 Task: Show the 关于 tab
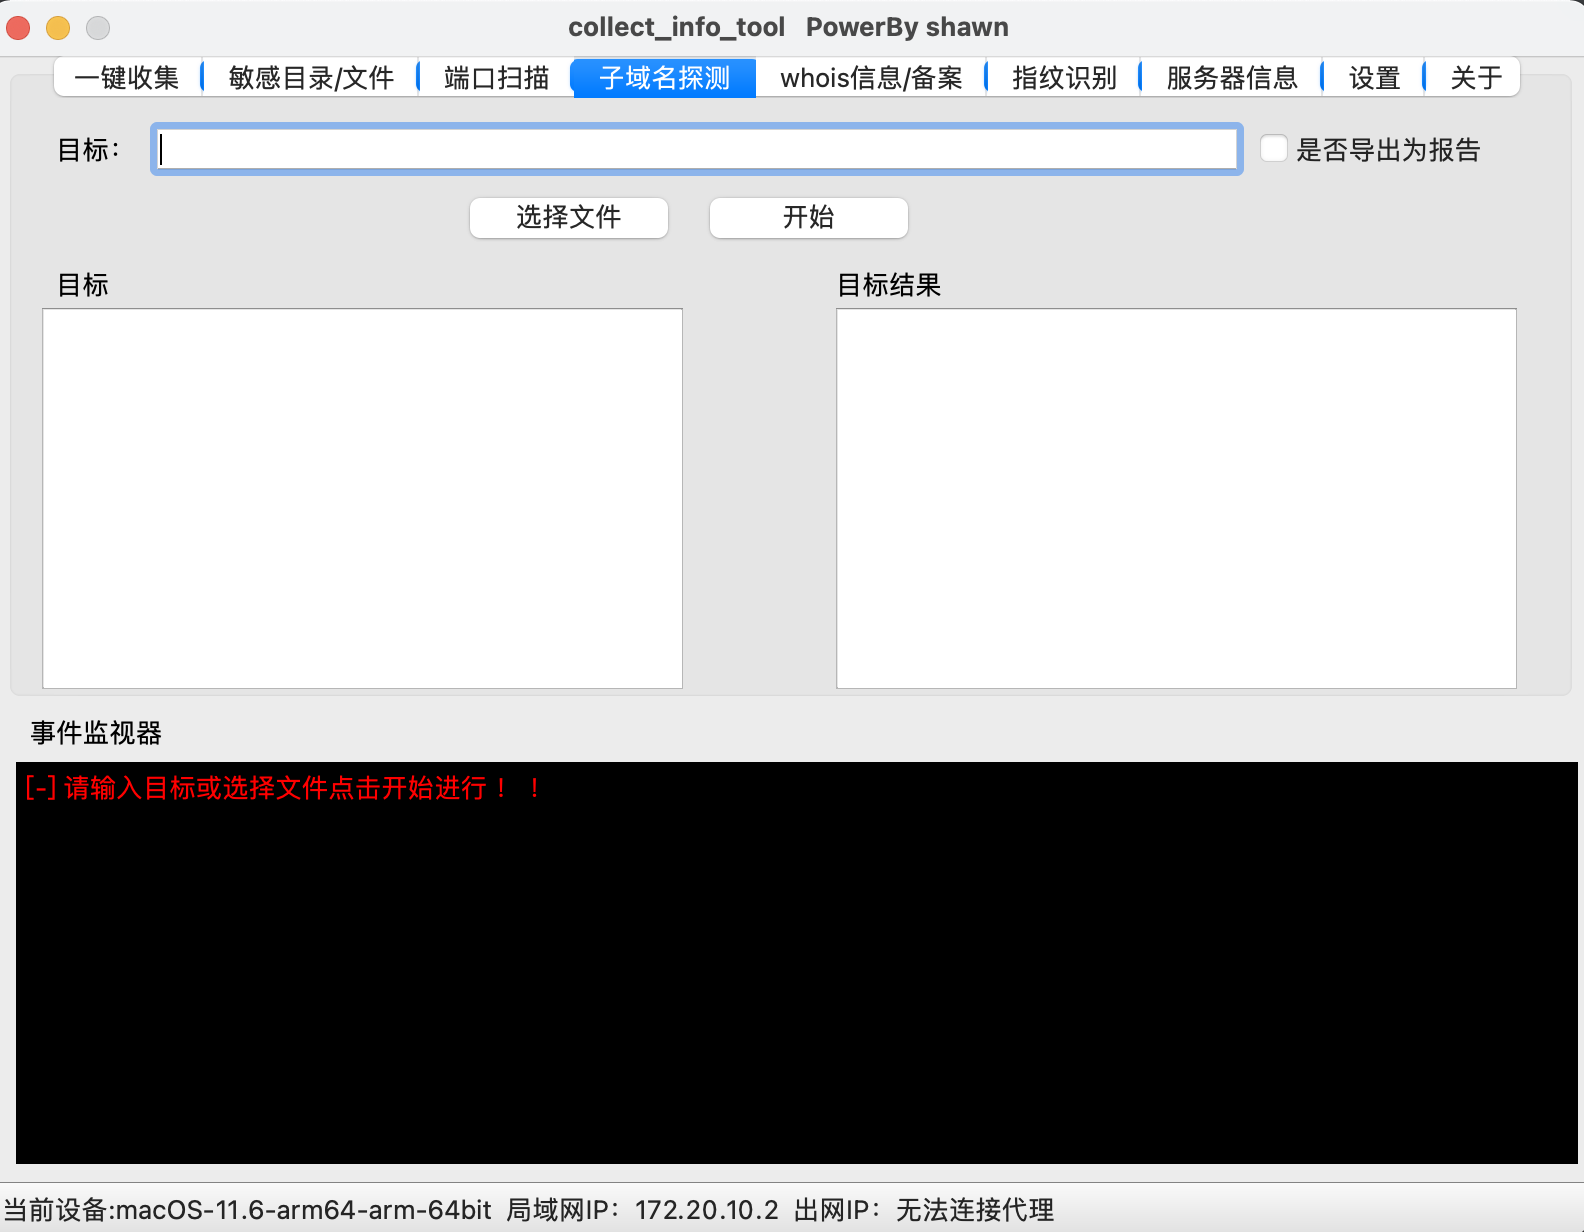[1476, 78]
